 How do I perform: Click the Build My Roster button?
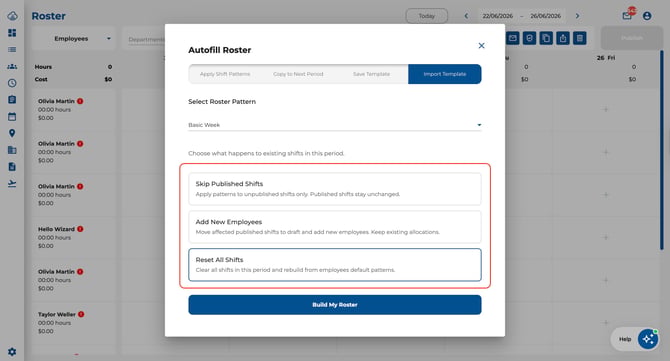click(335, 305)
